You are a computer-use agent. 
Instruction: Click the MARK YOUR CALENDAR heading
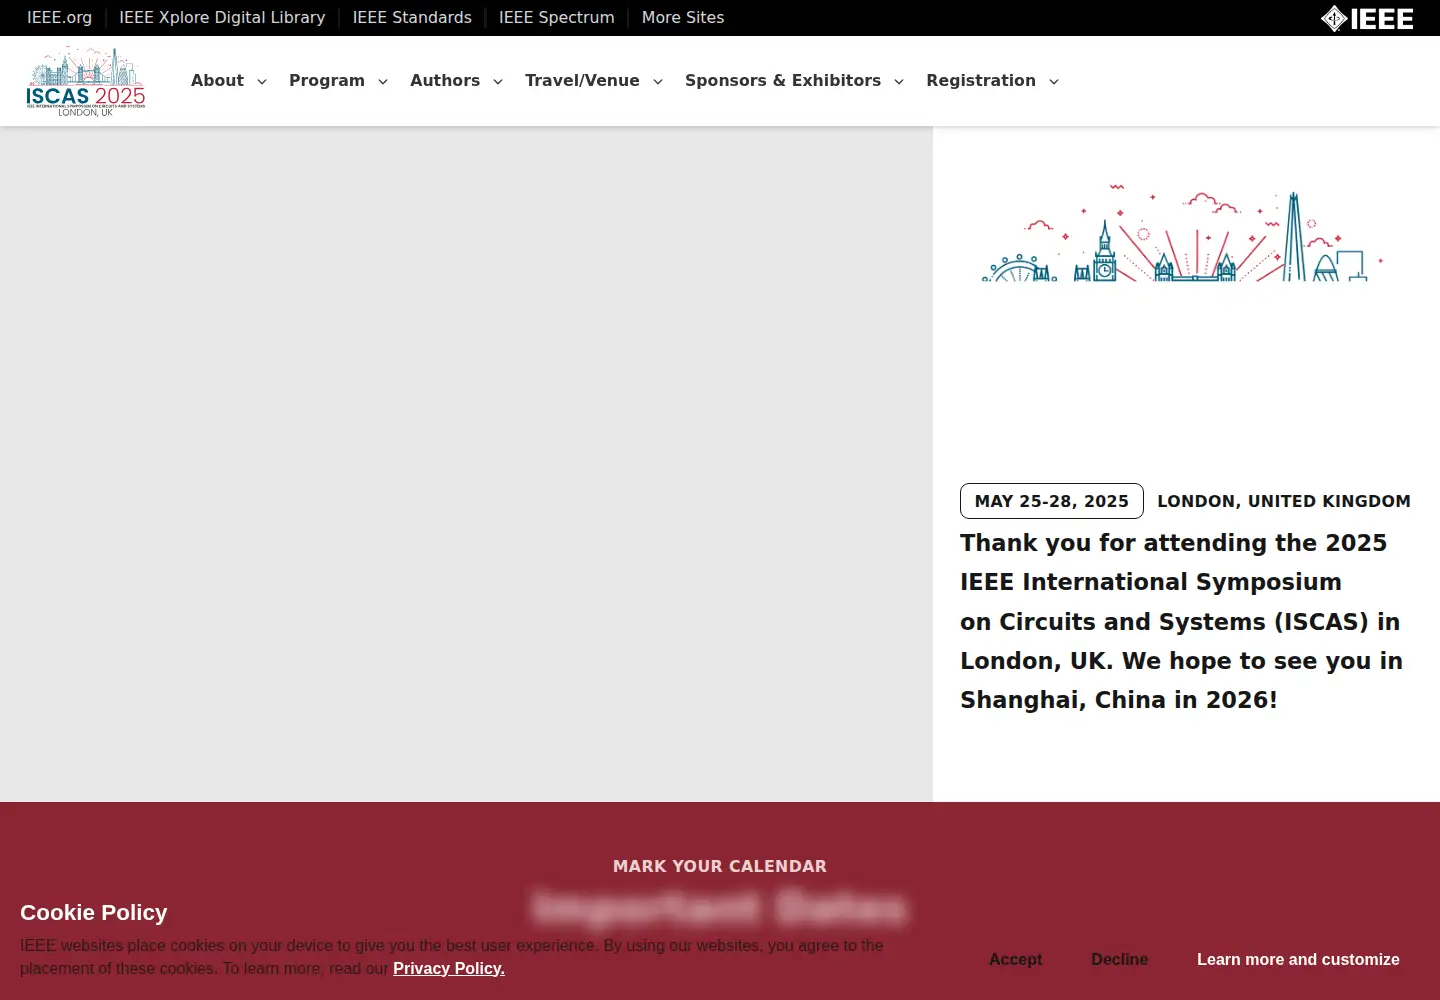tap(720, 866)
